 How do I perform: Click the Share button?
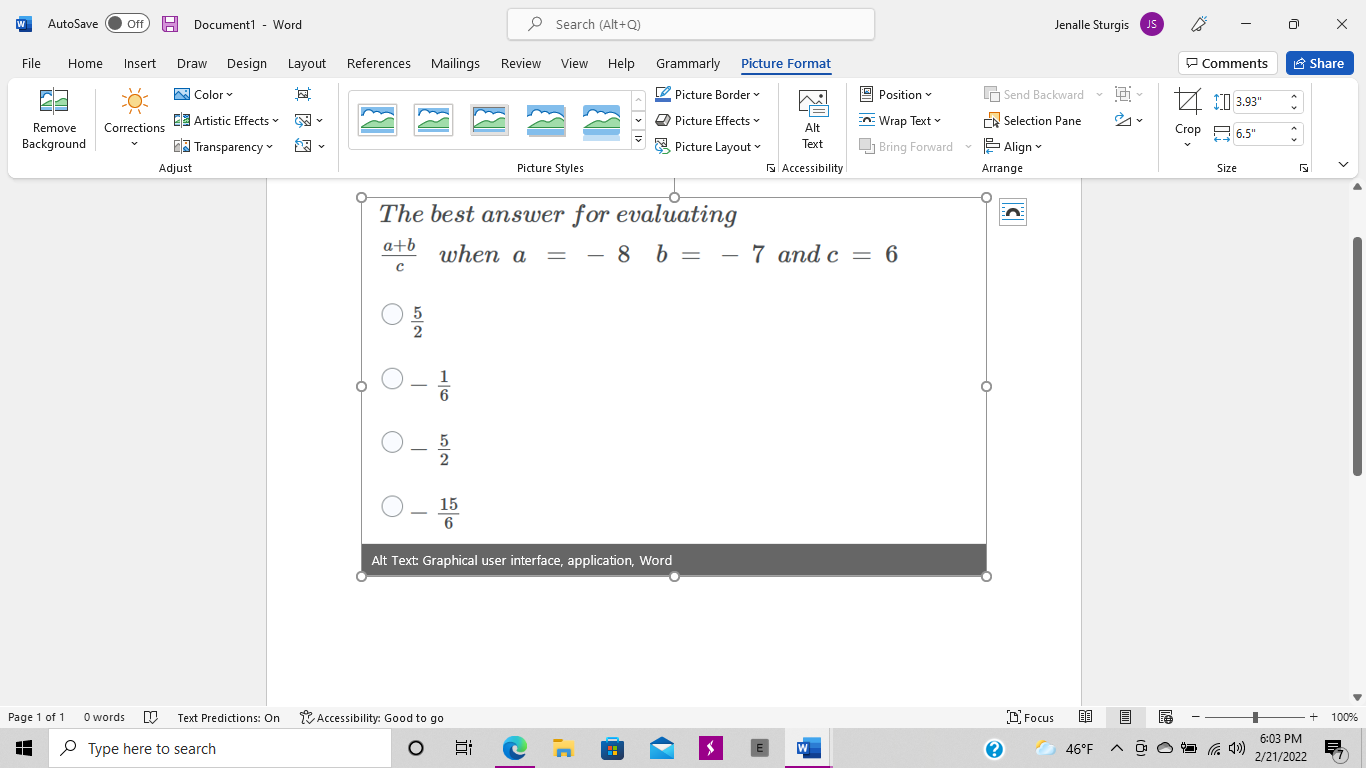(1319, 62)
